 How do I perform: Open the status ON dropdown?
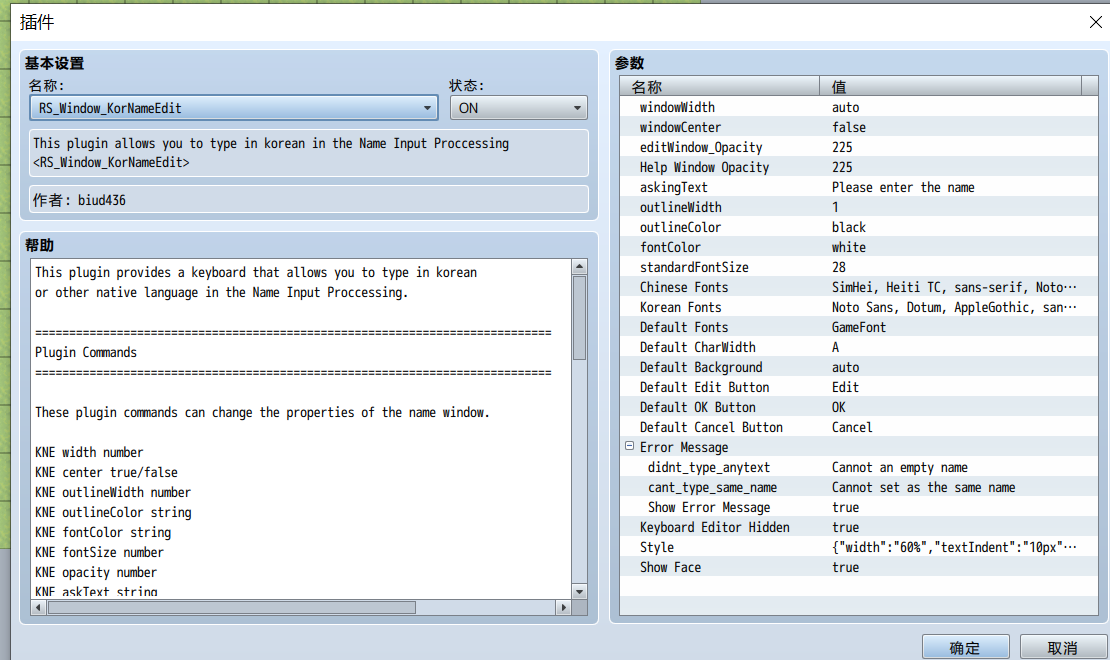coord(518,108)
